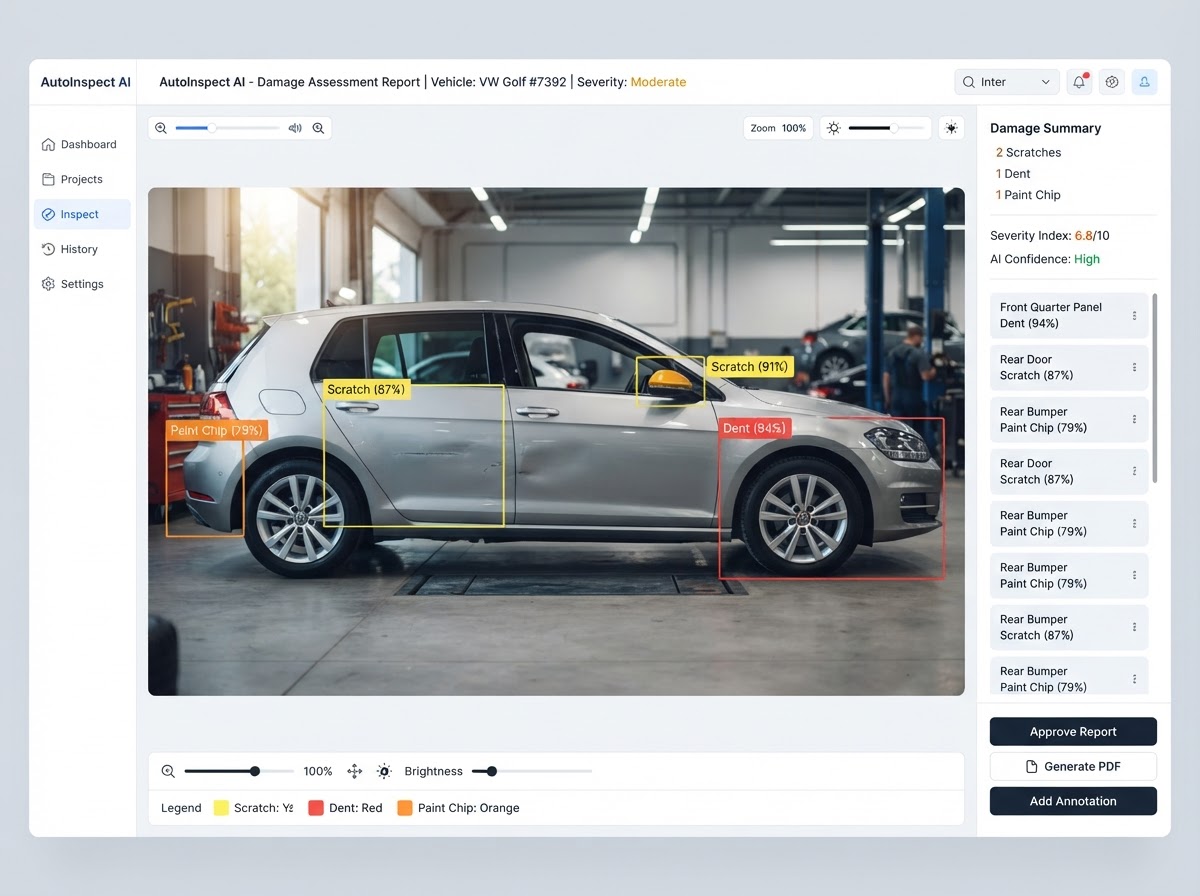Viewport: 1200px width, 896px height.
Task: Click the Projects folder icon in the sidebar
Action: [48, 179]
